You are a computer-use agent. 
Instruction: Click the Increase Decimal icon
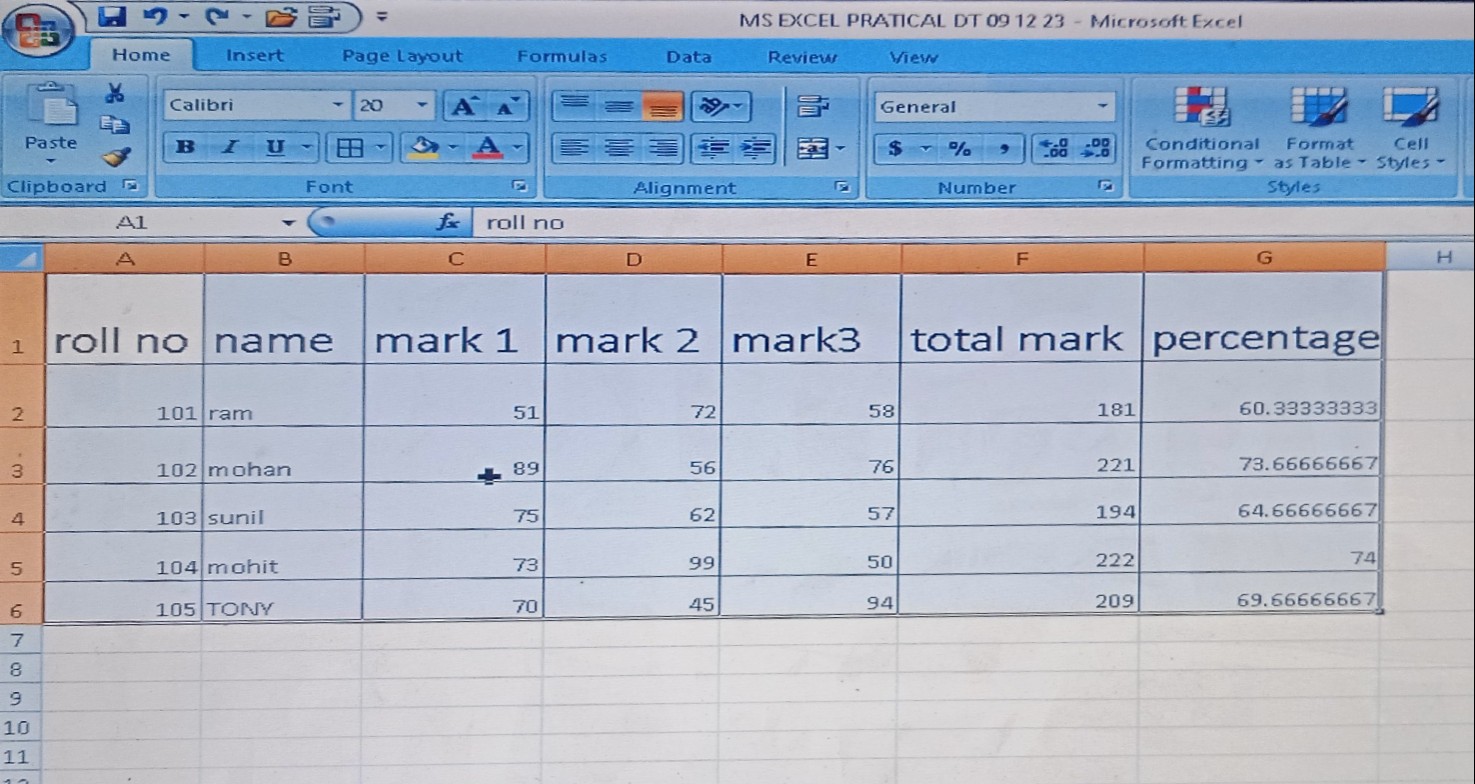1054,149
